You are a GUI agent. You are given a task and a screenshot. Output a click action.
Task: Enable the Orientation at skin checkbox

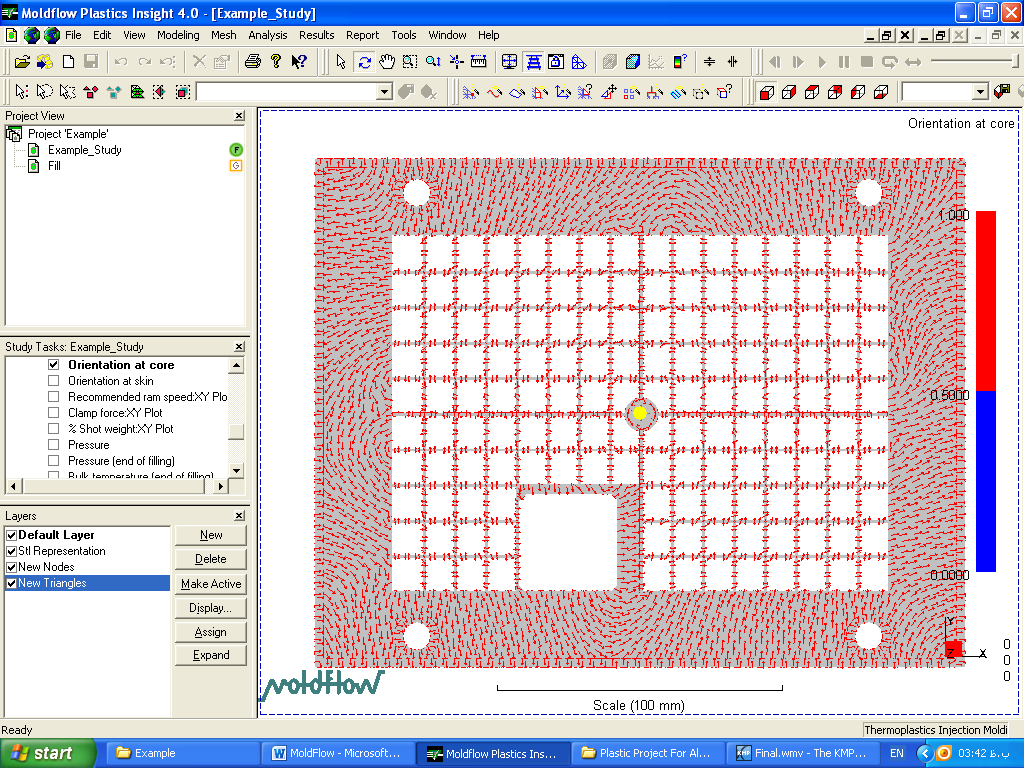(x=54, y=381)
